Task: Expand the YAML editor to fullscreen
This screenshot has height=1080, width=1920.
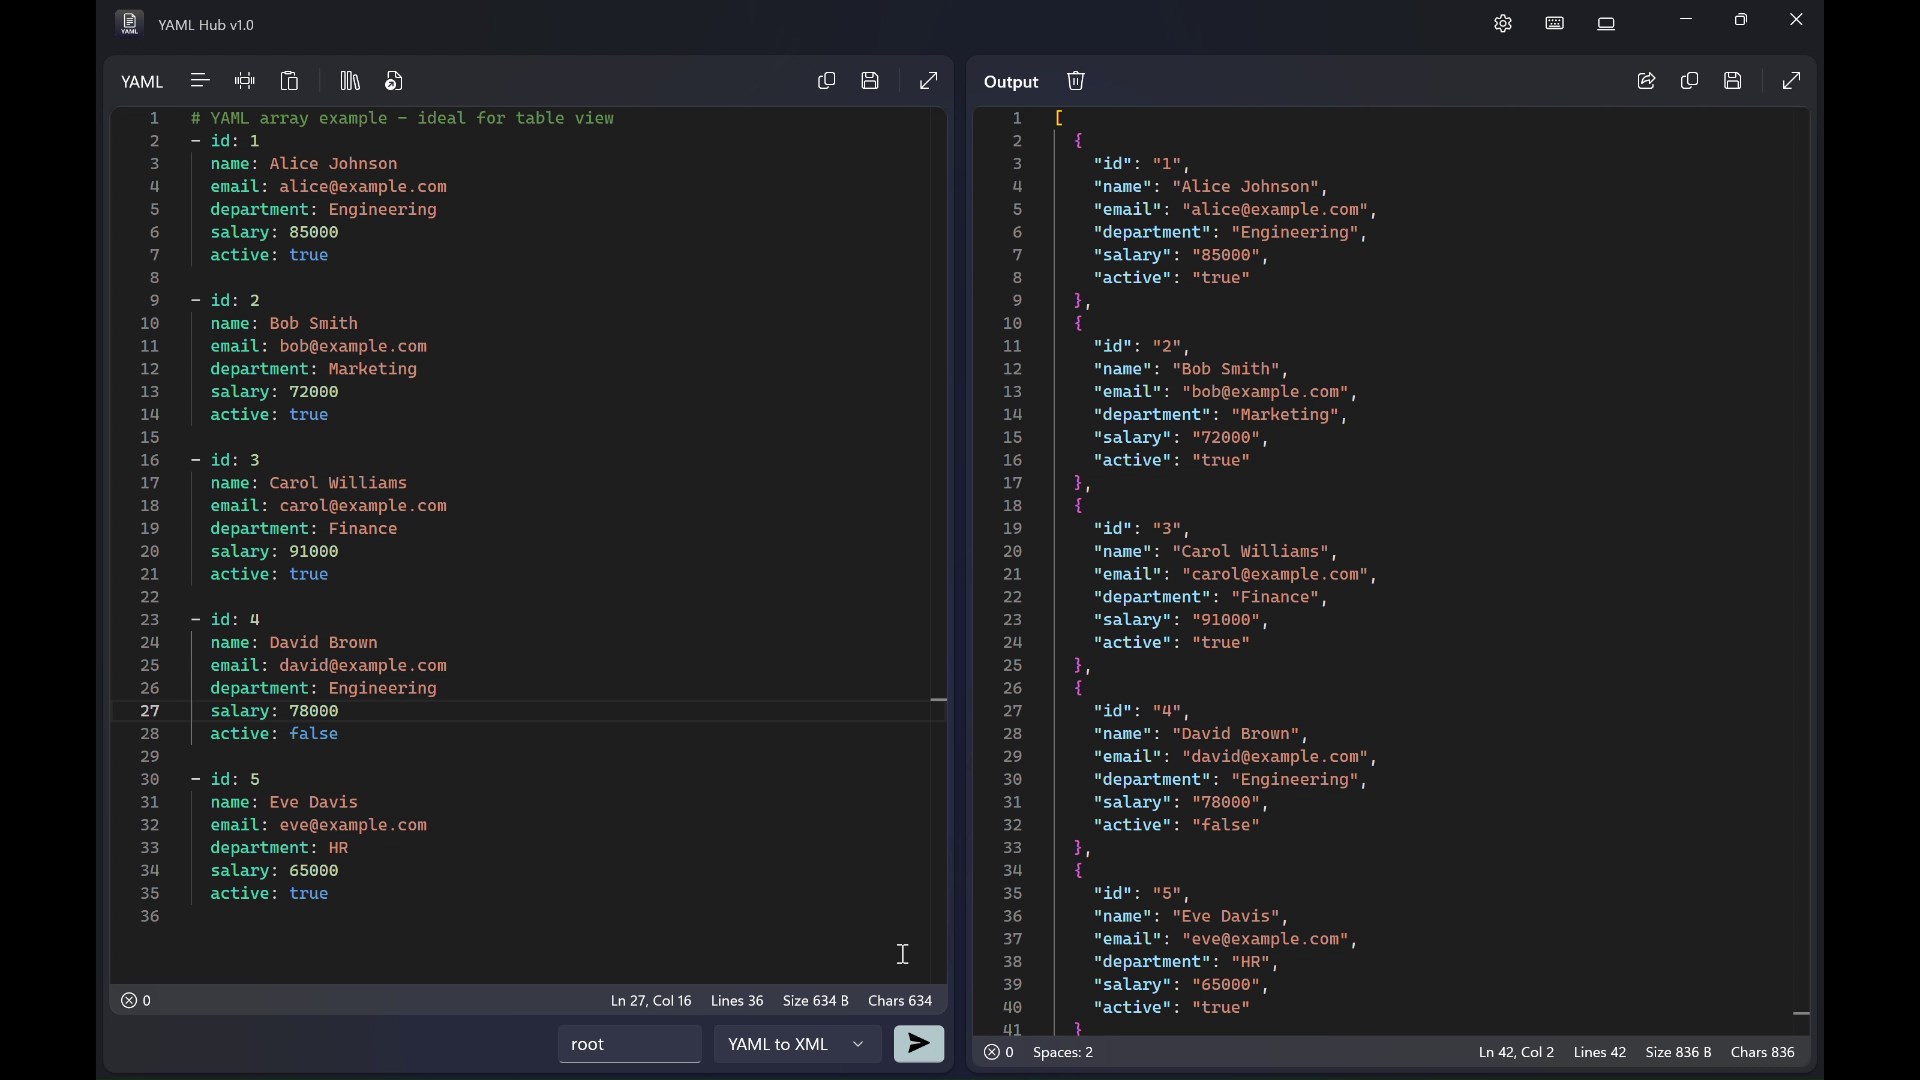Action: pyautogui.click(x=929, y=81)
